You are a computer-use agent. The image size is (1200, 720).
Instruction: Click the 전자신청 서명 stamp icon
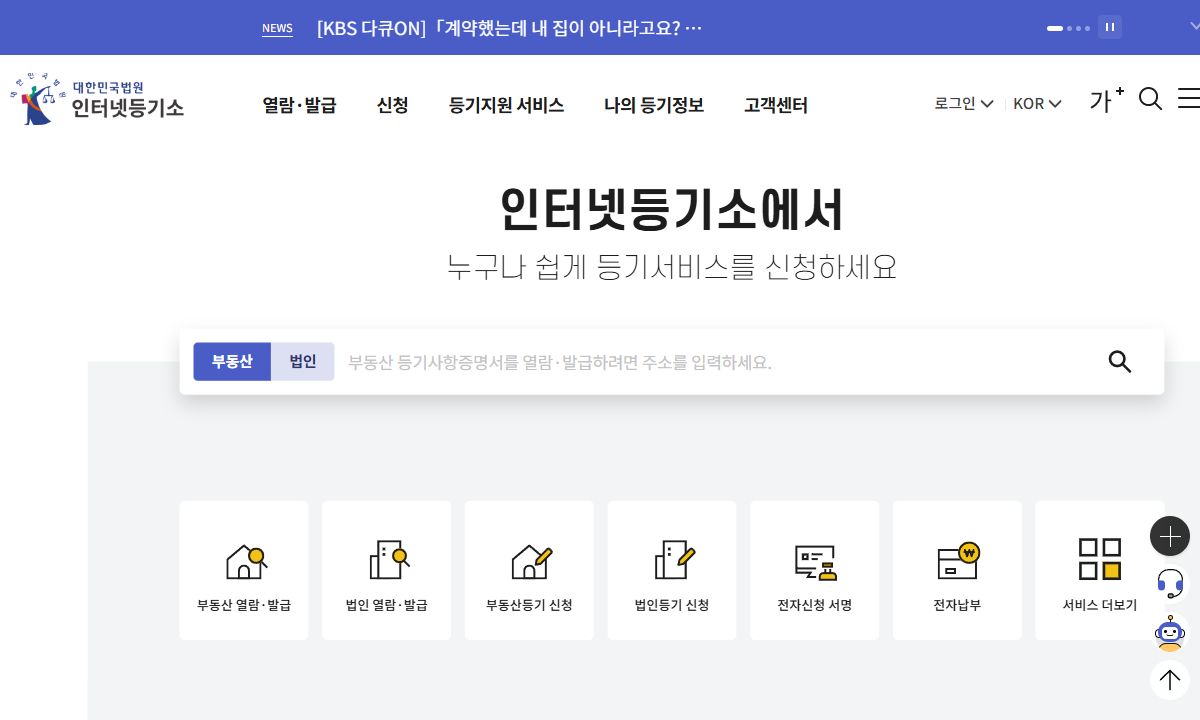(x=815, y=562)
